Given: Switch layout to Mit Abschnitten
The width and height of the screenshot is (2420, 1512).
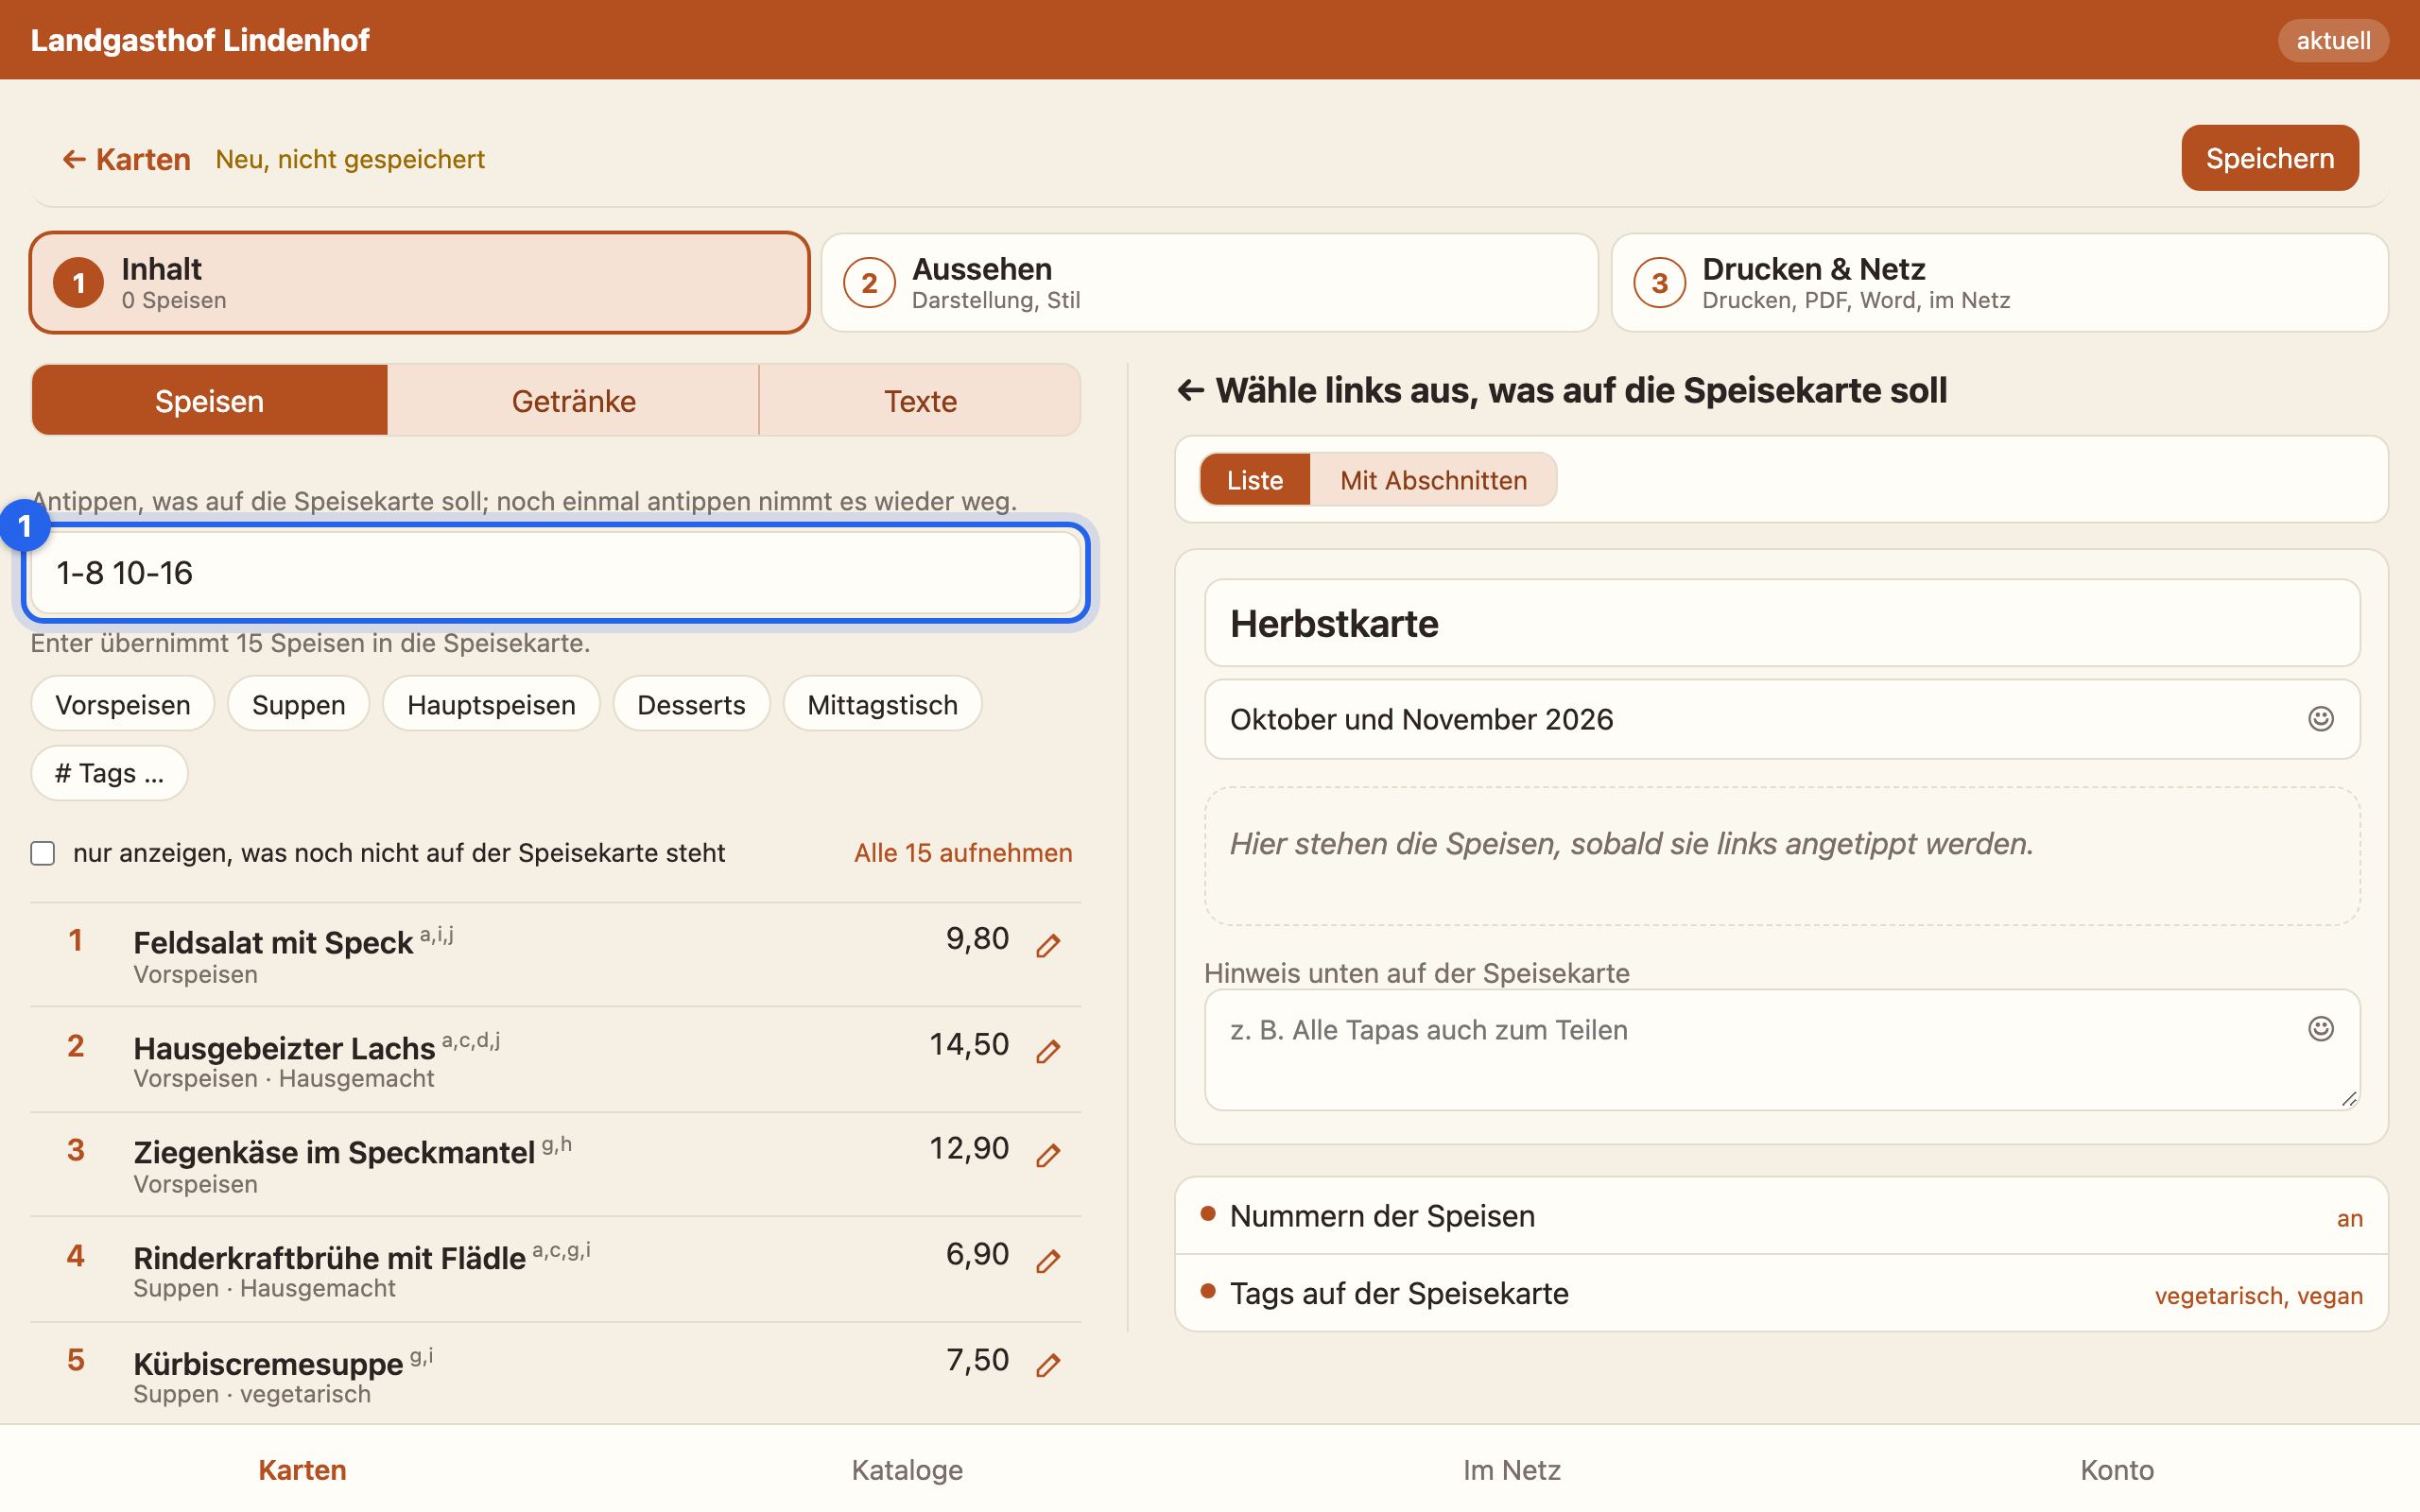Looking at the screenshot, I should 1433,480.
